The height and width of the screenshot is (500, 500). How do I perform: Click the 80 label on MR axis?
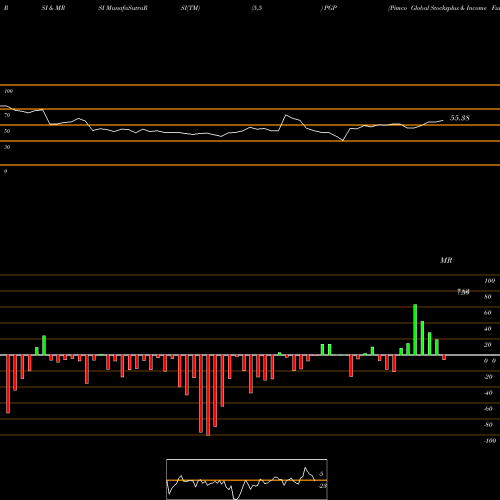[x=488, y=297]
